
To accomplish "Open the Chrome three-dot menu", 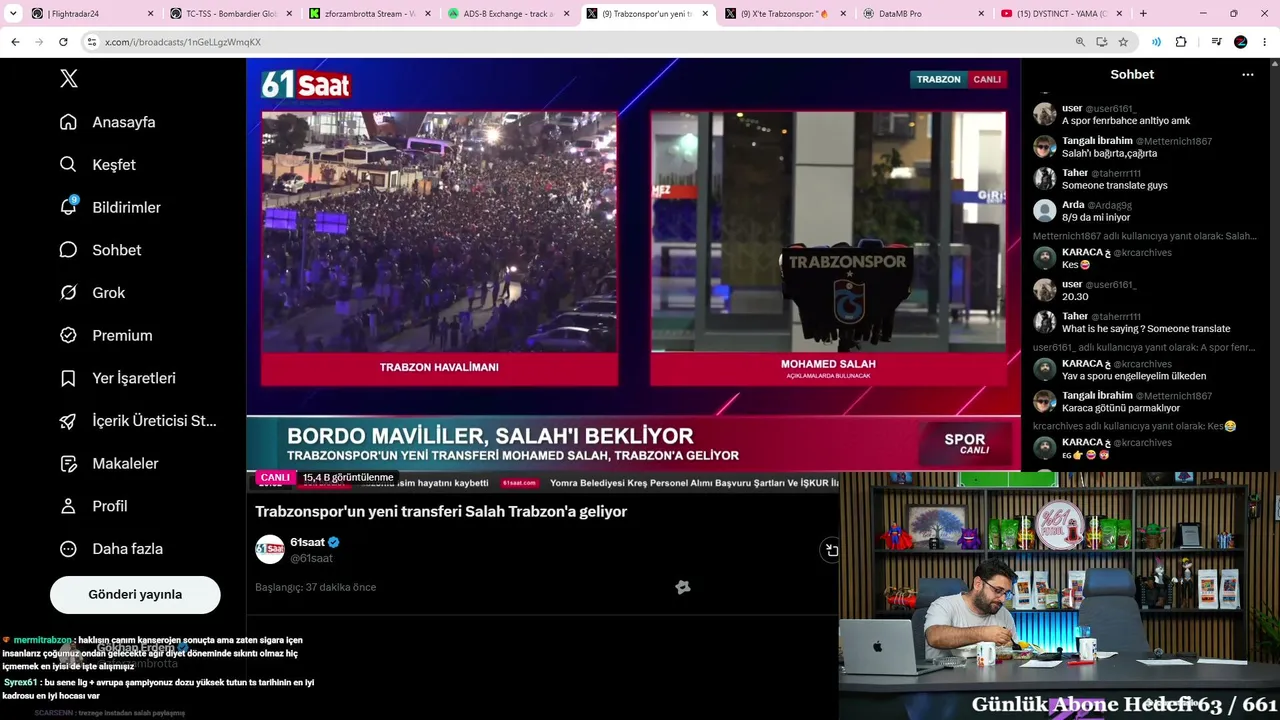I will 1265,42.
